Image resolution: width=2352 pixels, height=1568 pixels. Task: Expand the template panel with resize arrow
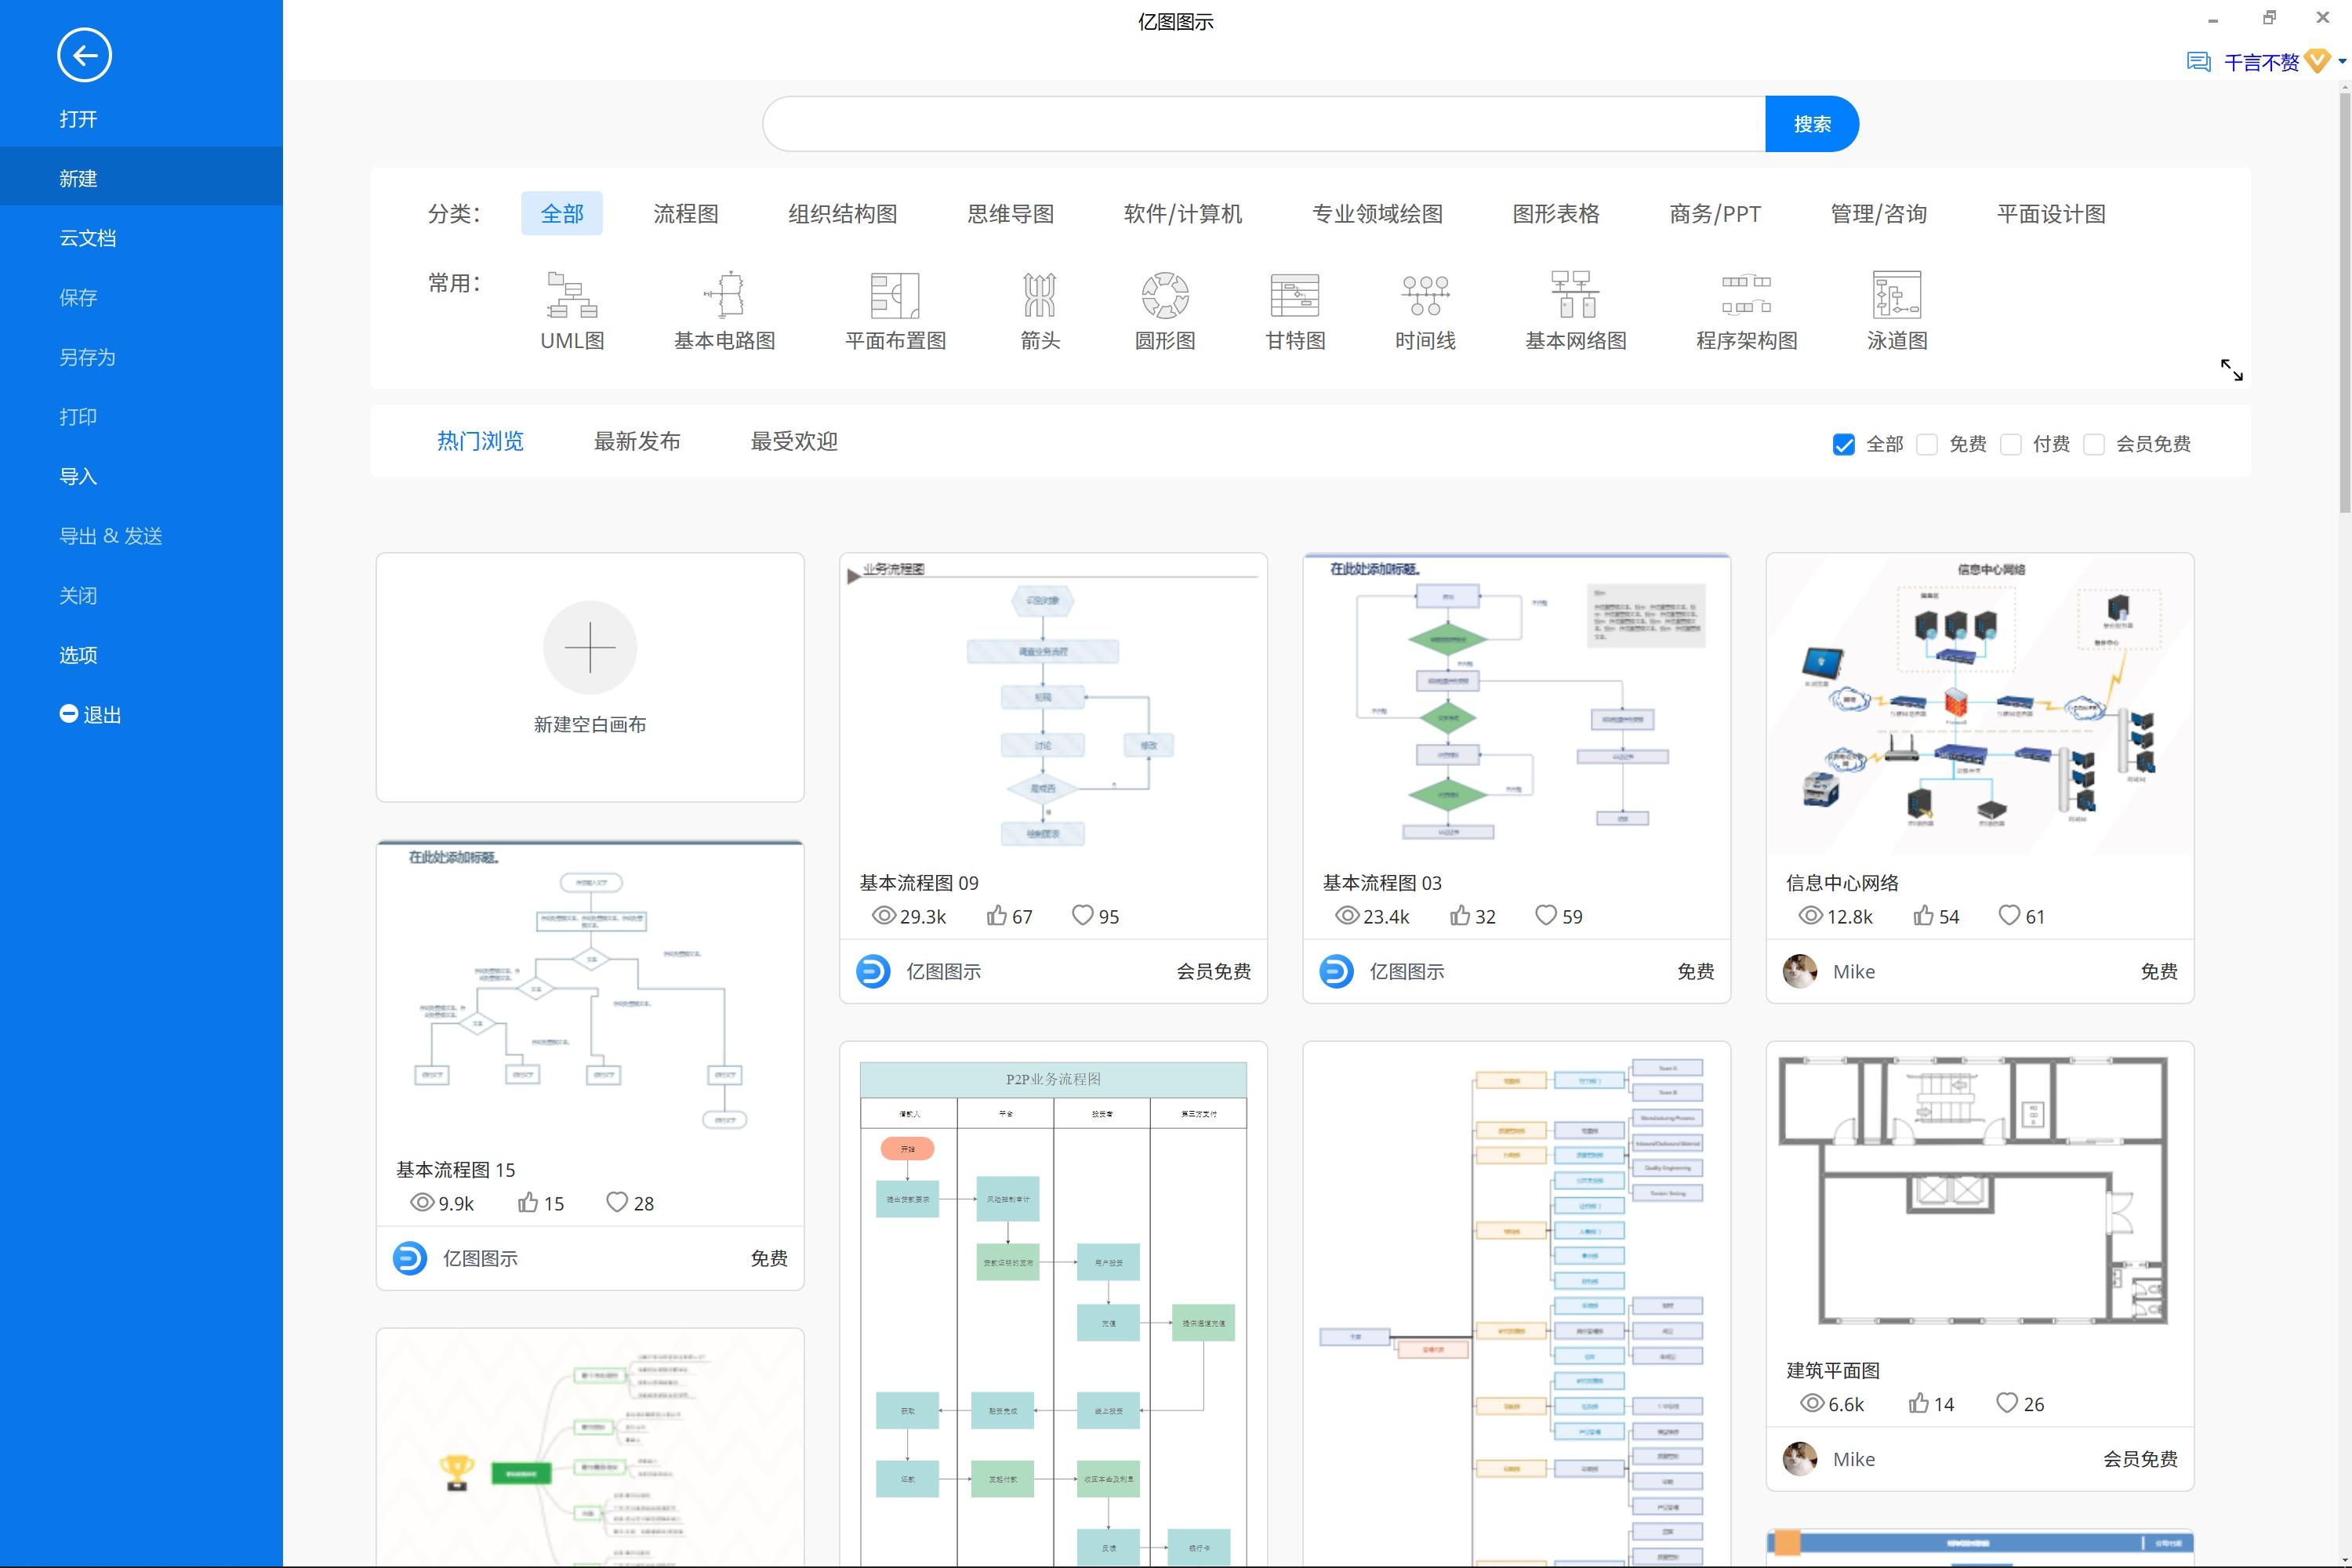point(2234,370)
